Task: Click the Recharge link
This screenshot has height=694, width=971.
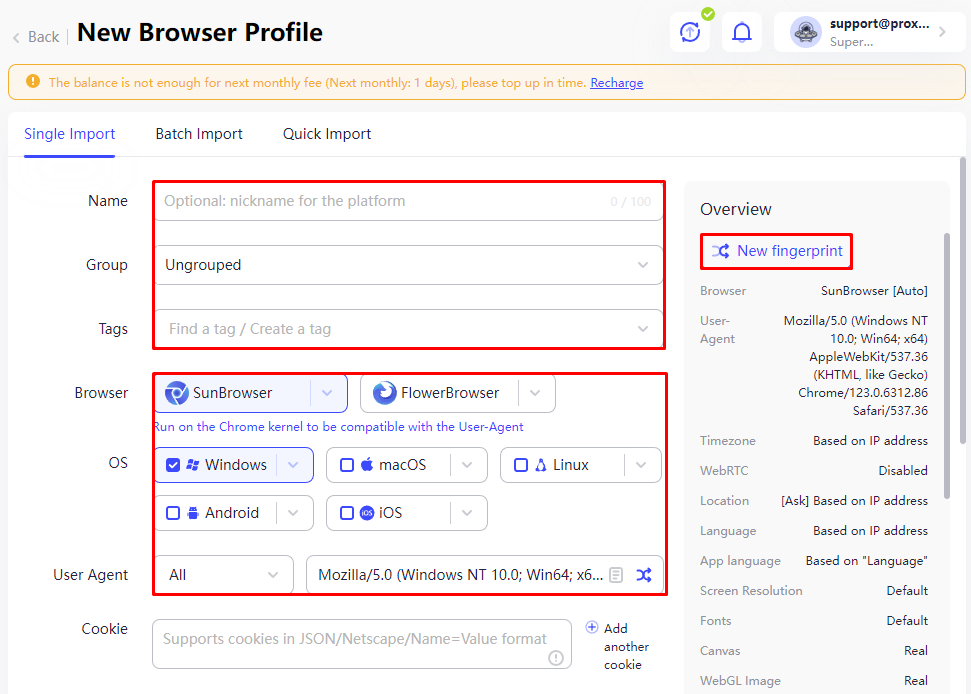Action: coord(617,82)
